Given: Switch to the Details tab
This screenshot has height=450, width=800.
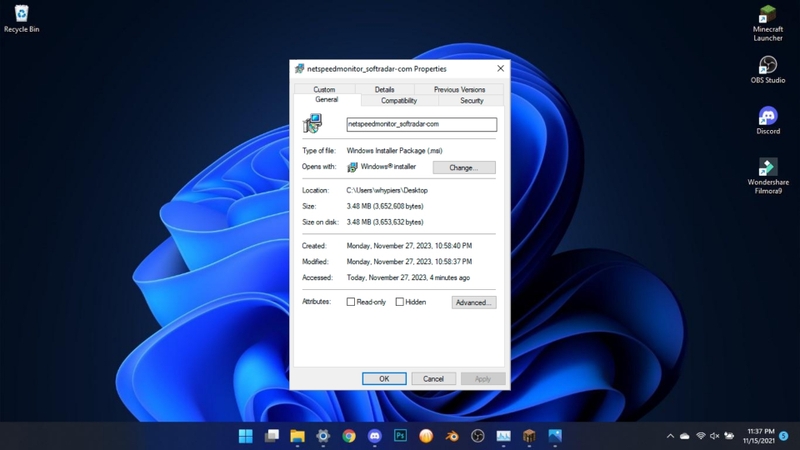Looking at the screenshot, I should 385,89.
